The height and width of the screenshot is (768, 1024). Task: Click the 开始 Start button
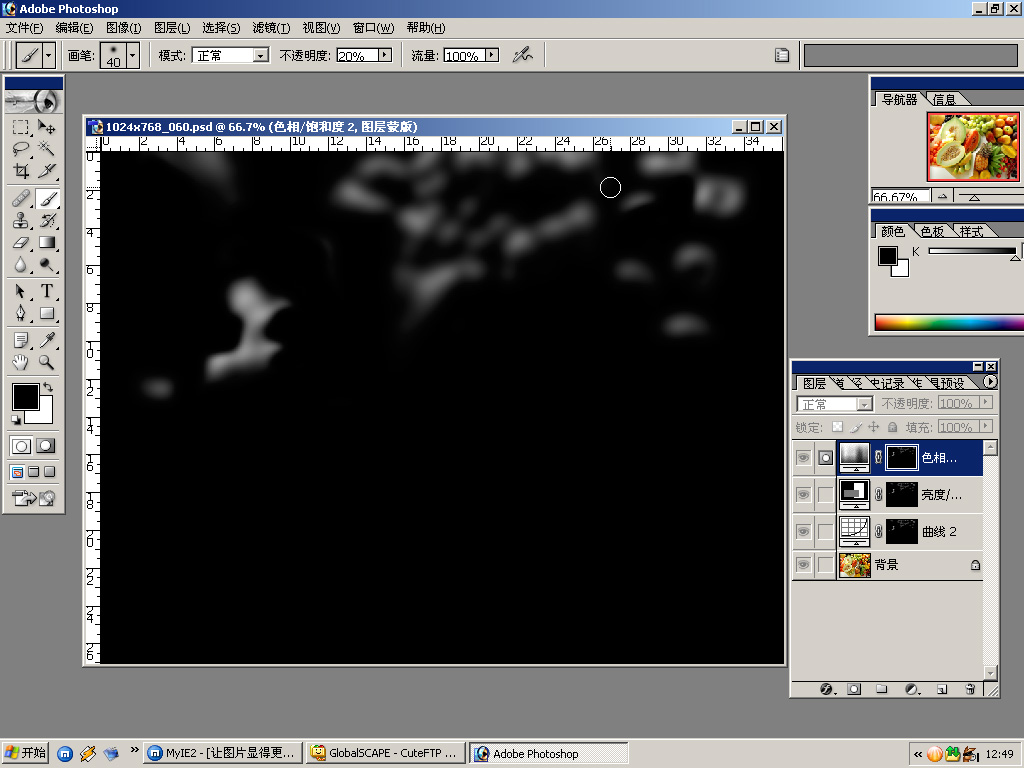[26, 753]
